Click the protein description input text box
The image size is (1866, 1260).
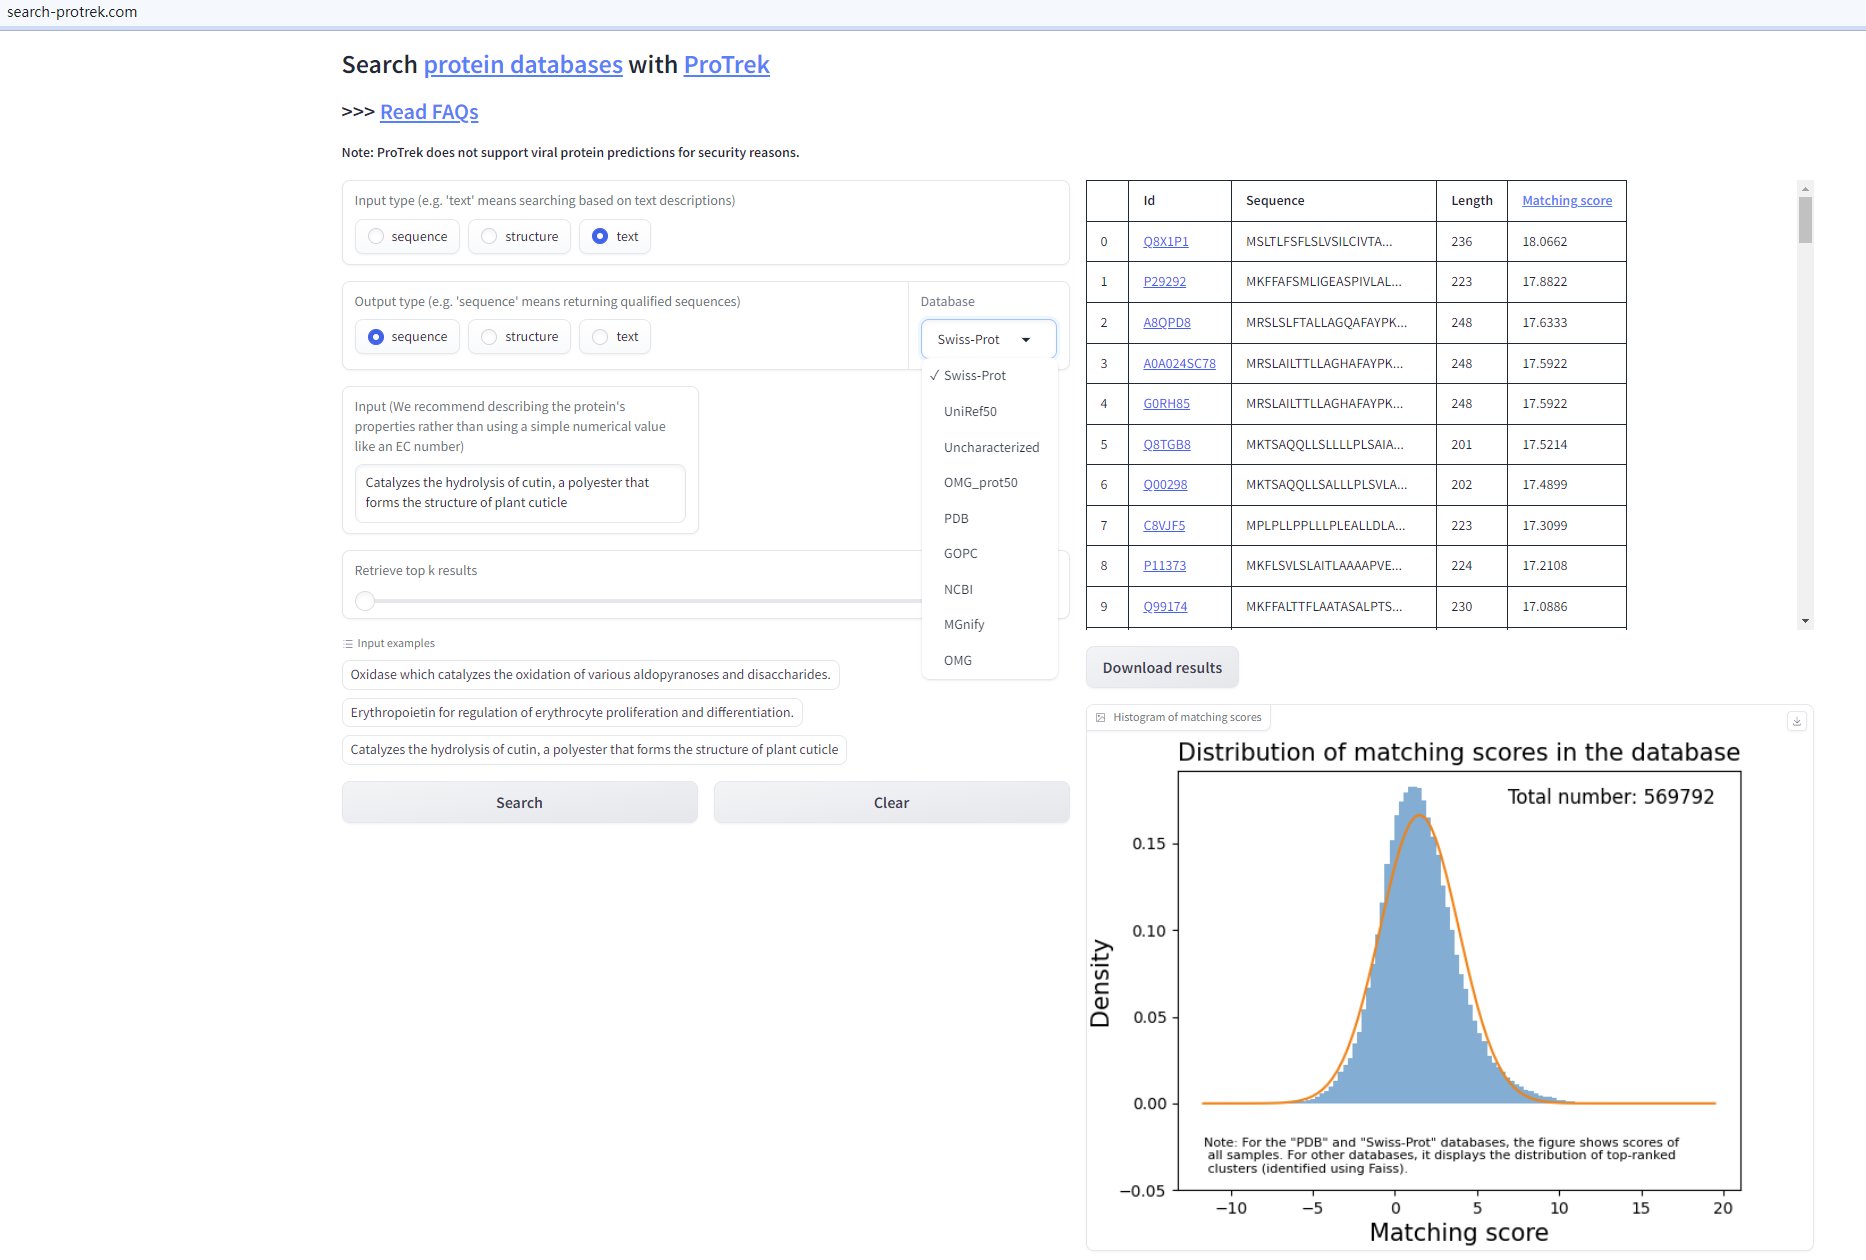click(x=520, y=493)
